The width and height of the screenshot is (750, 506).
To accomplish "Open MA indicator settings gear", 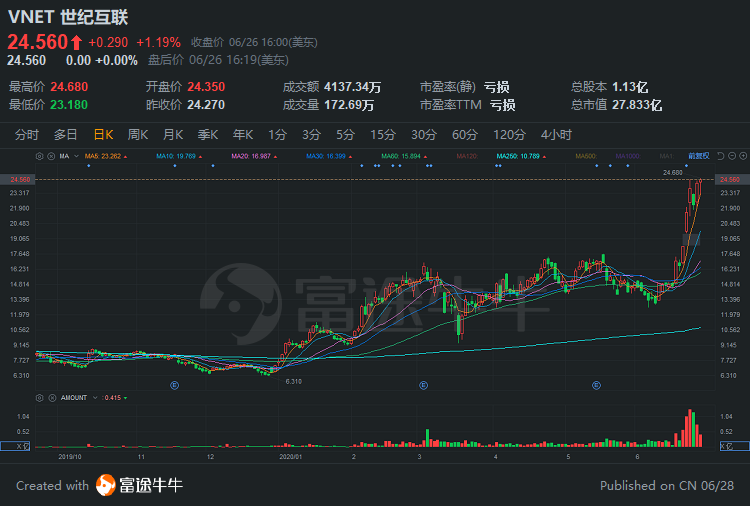I will point(40,156).
